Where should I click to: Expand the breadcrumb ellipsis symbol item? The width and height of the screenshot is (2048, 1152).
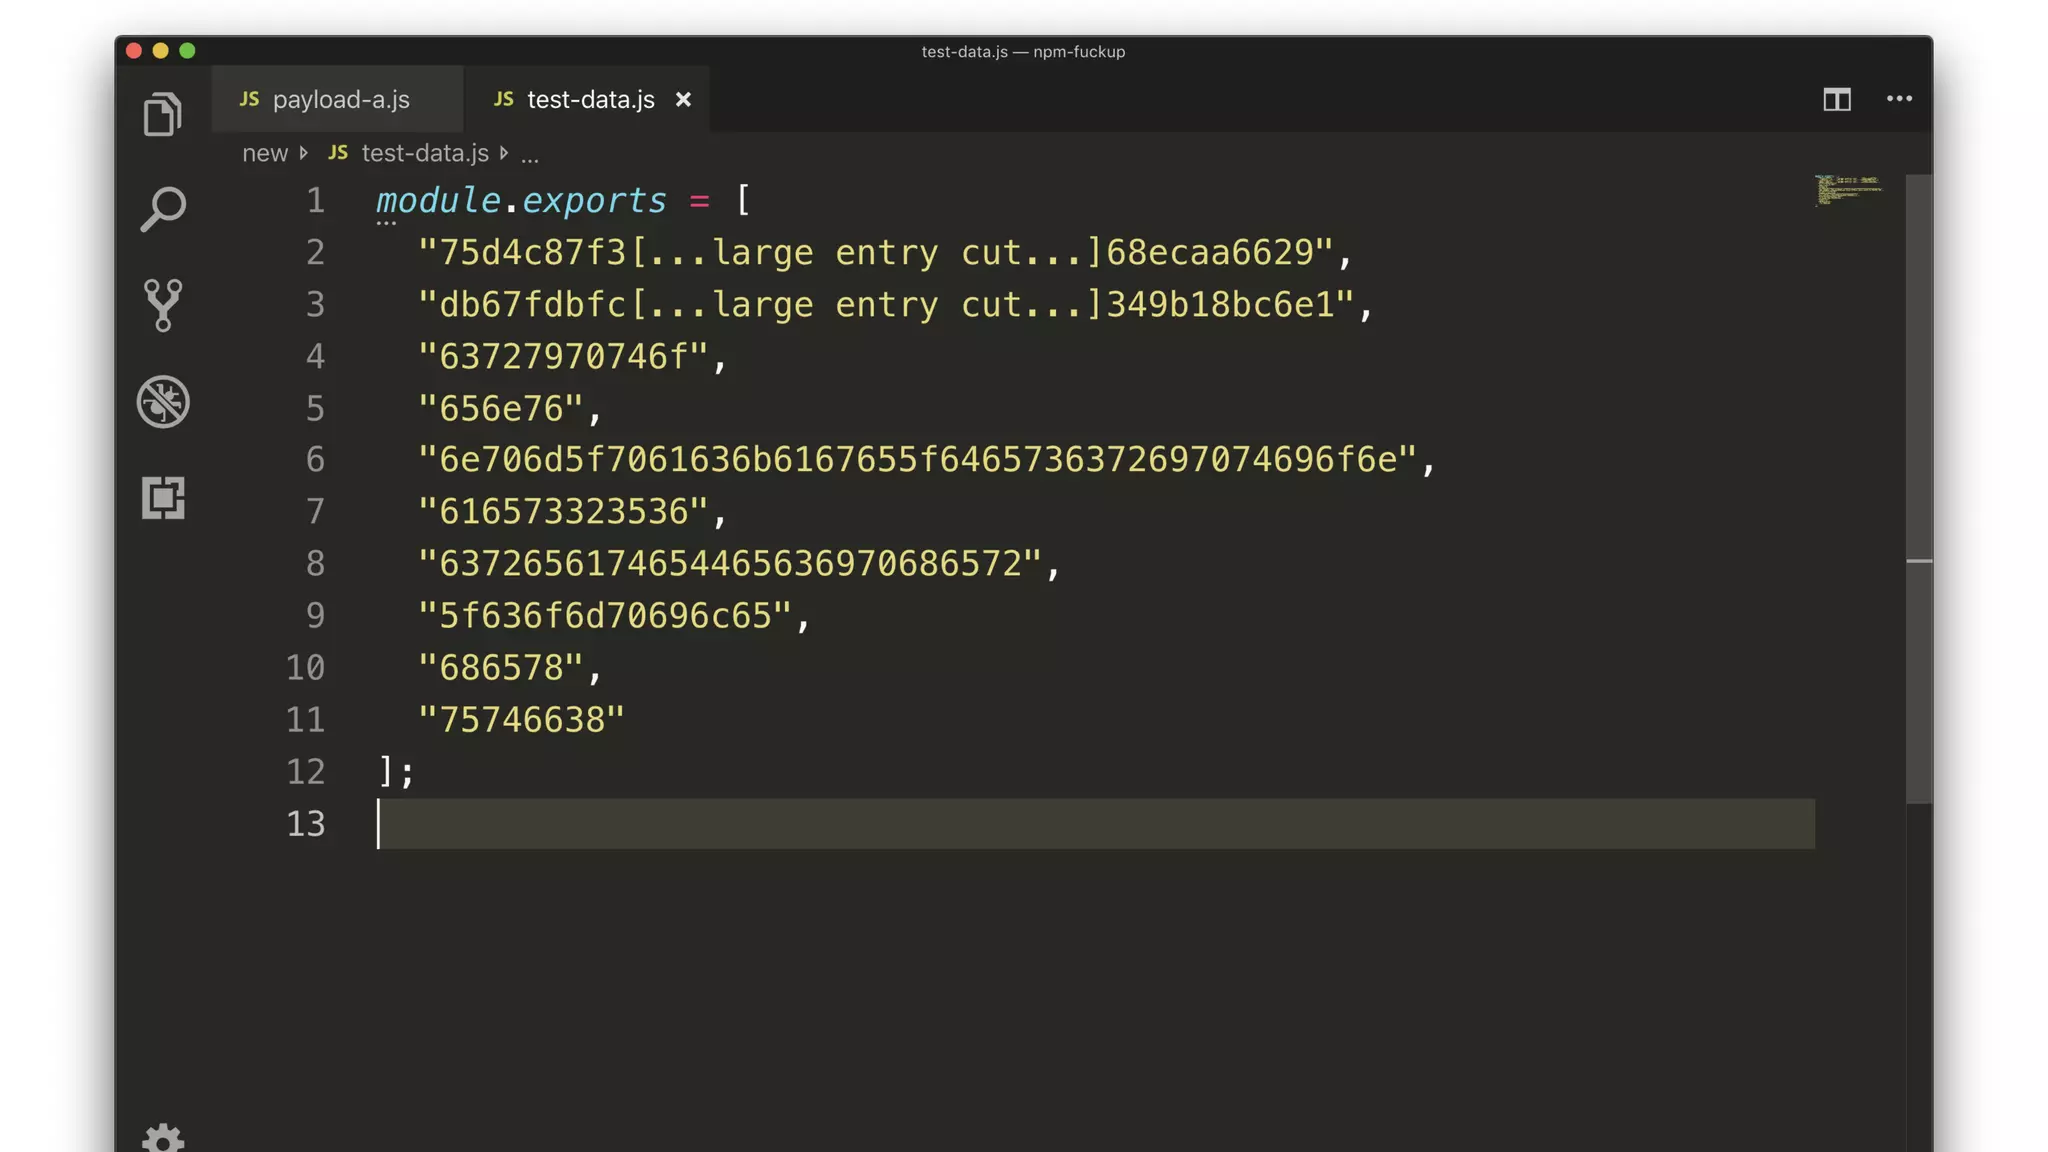point(530,154)
